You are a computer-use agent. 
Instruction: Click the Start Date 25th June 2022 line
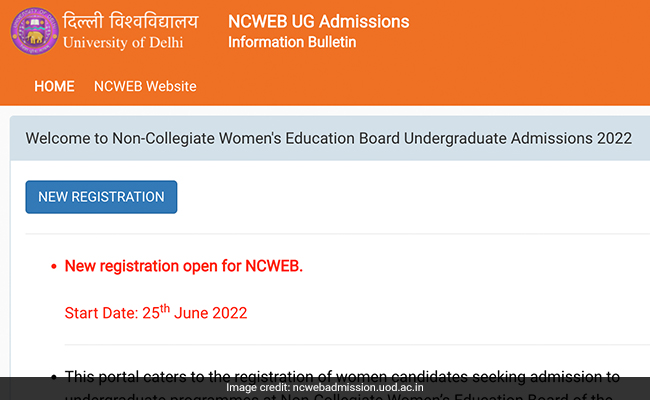coord(155,312)
